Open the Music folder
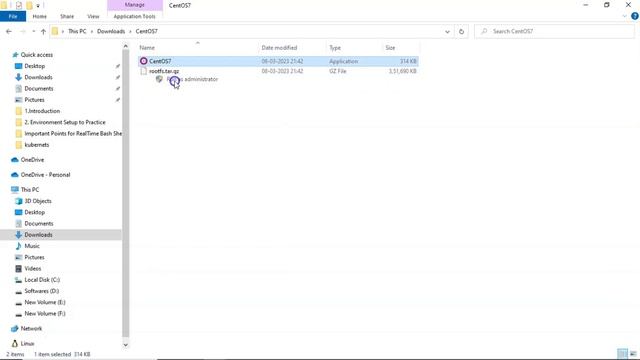This screenshot has width=640, height=360. pyautogui.click(x=32, y=246)
